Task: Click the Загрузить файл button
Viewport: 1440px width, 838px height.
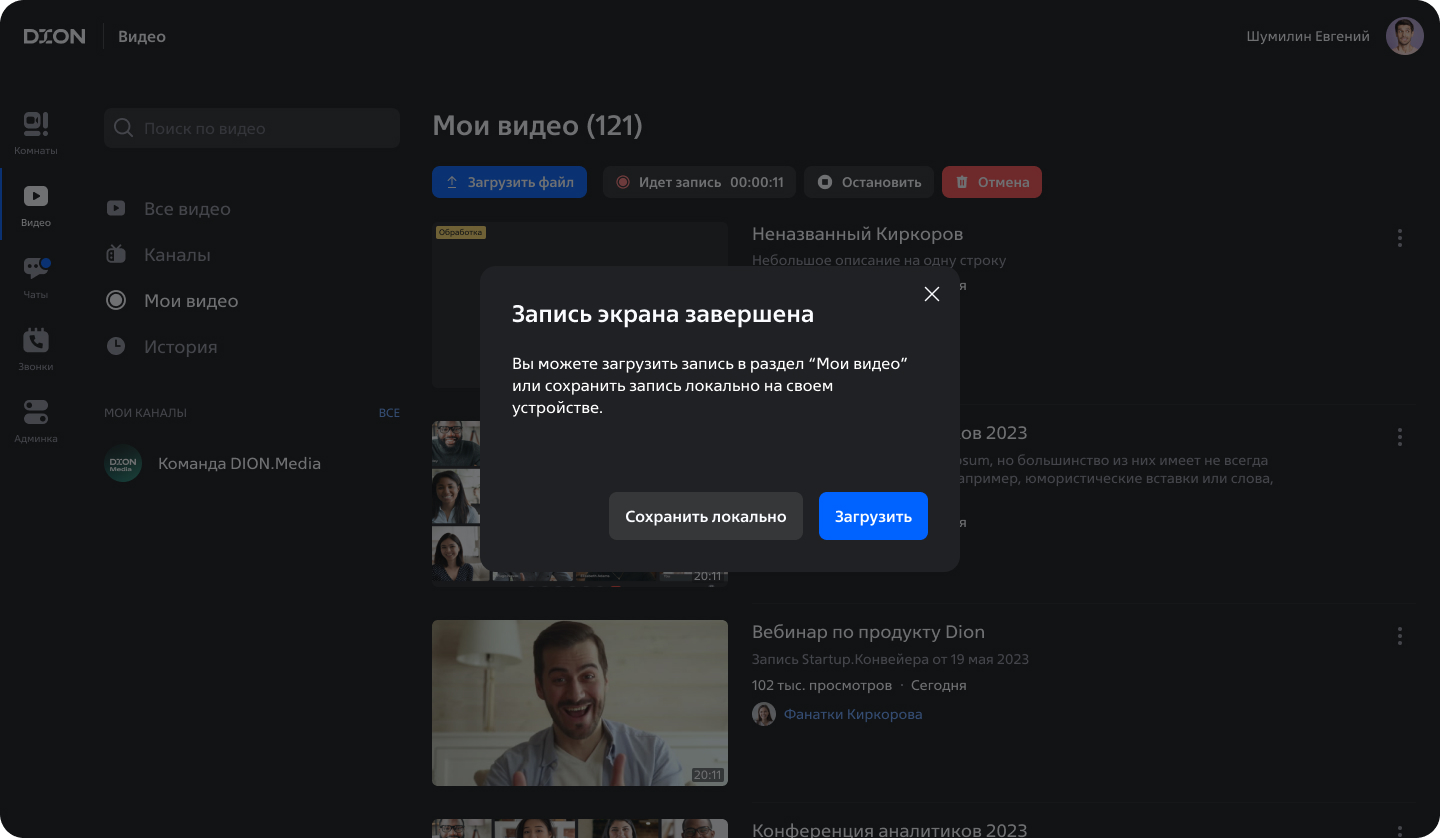Action: coord(510,182)
